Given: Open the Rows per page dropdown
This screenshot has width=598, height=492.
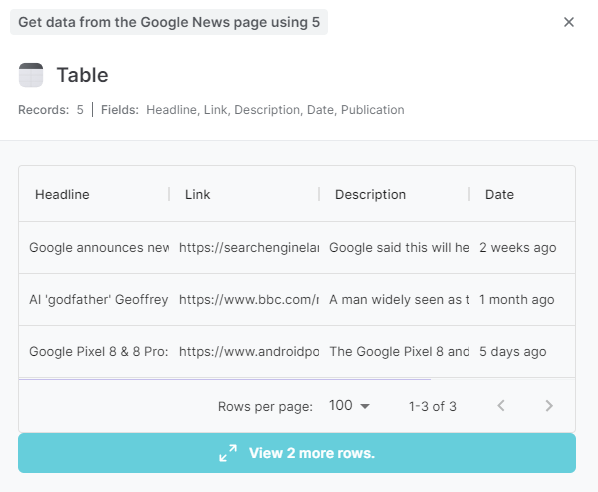Looking at the screenshot, I should tap(349, 406).
